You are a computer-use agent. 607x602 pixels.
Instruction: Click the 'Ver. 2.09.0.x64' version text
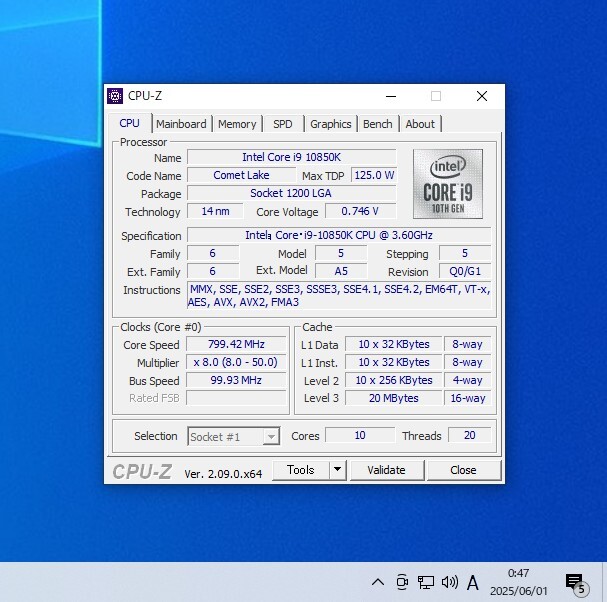click(x=223, y=474)
